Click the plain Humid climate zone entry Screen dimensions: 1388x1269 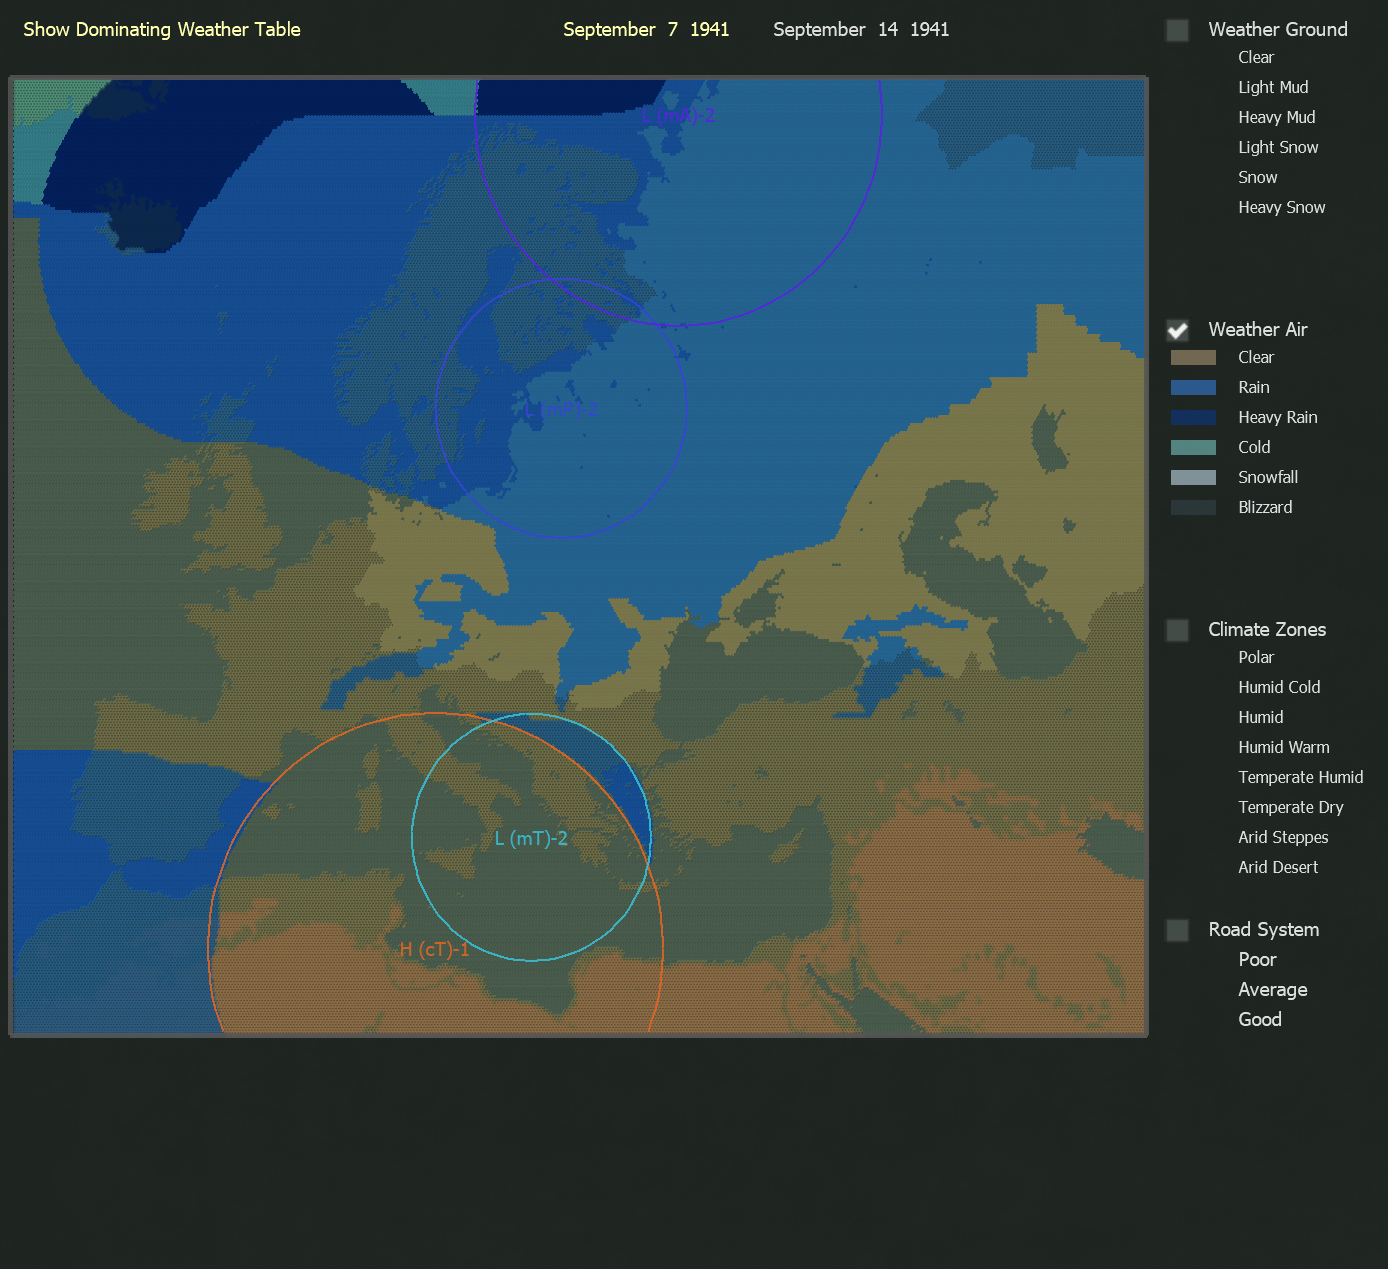[1261, 718]
